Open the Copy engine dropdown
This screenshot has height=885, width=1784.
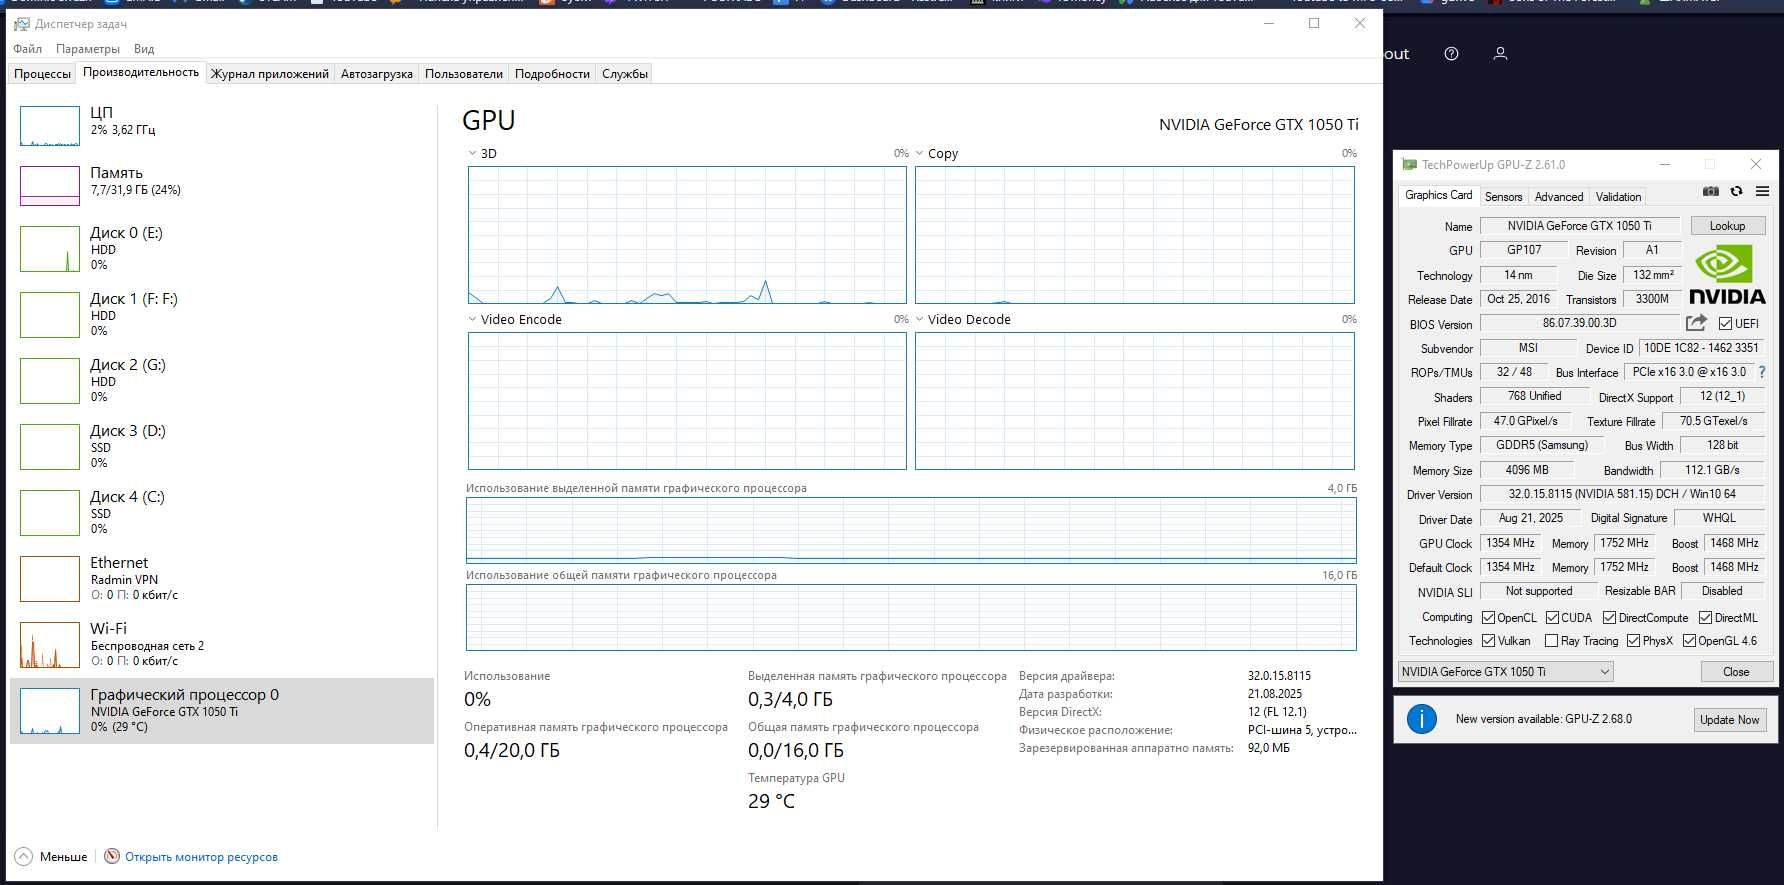coord(919,153)
